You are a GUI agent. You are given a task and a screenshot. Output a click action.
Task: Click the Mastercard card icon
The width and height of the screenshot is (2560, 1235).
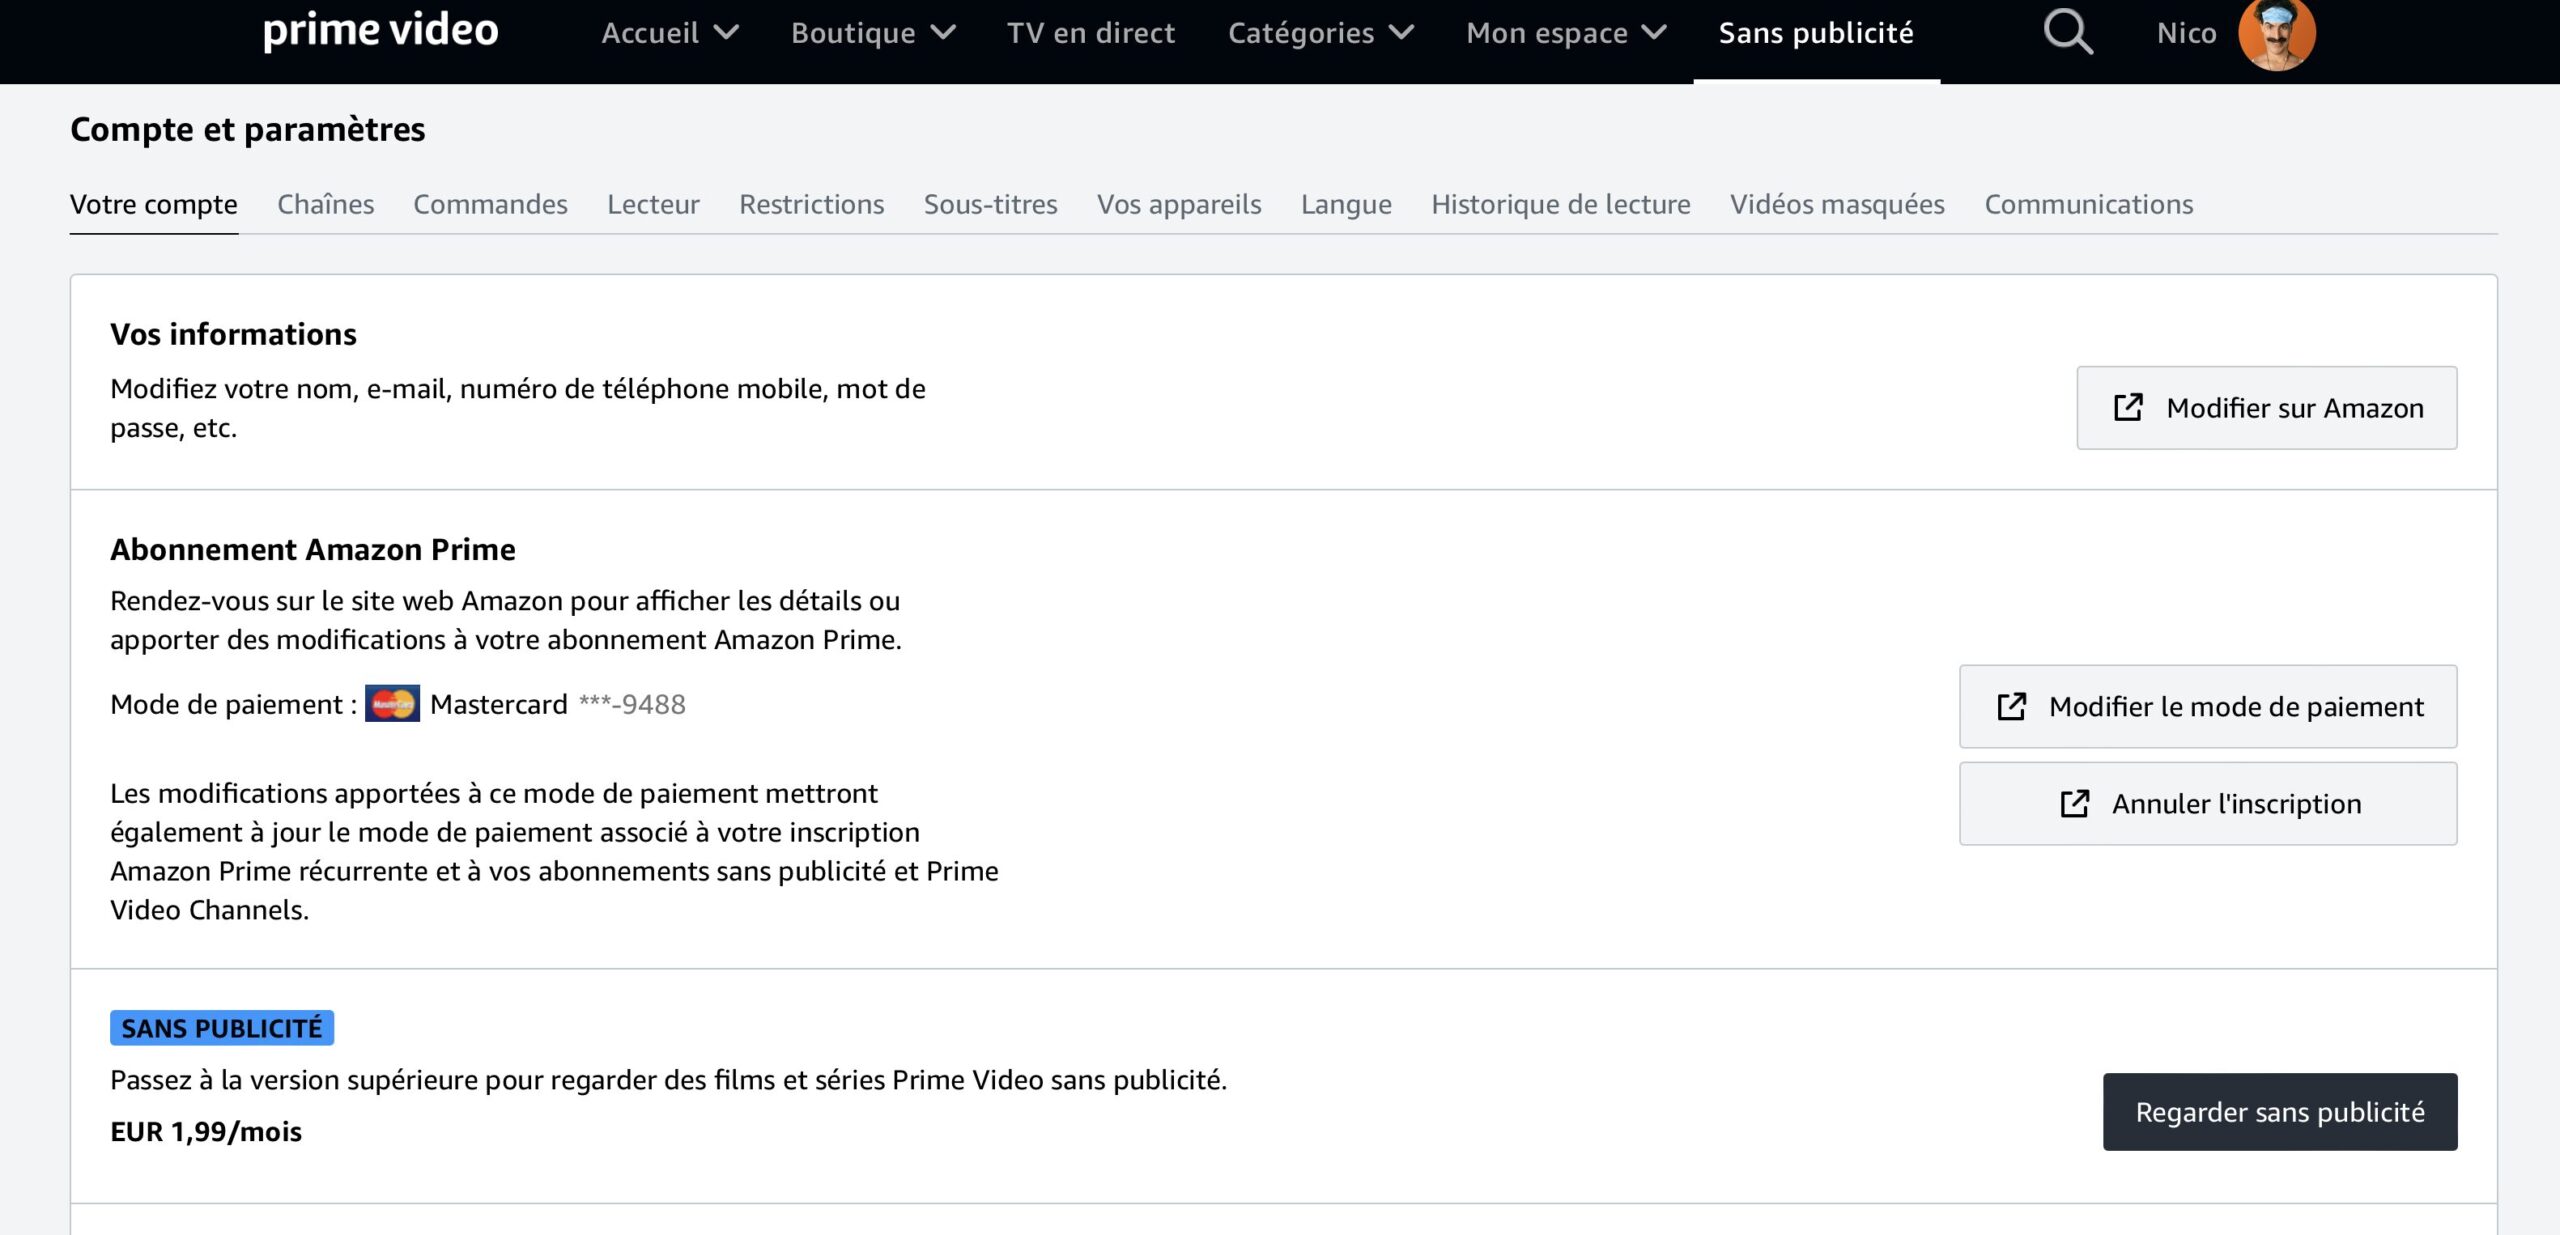click(x=392, y=704)
